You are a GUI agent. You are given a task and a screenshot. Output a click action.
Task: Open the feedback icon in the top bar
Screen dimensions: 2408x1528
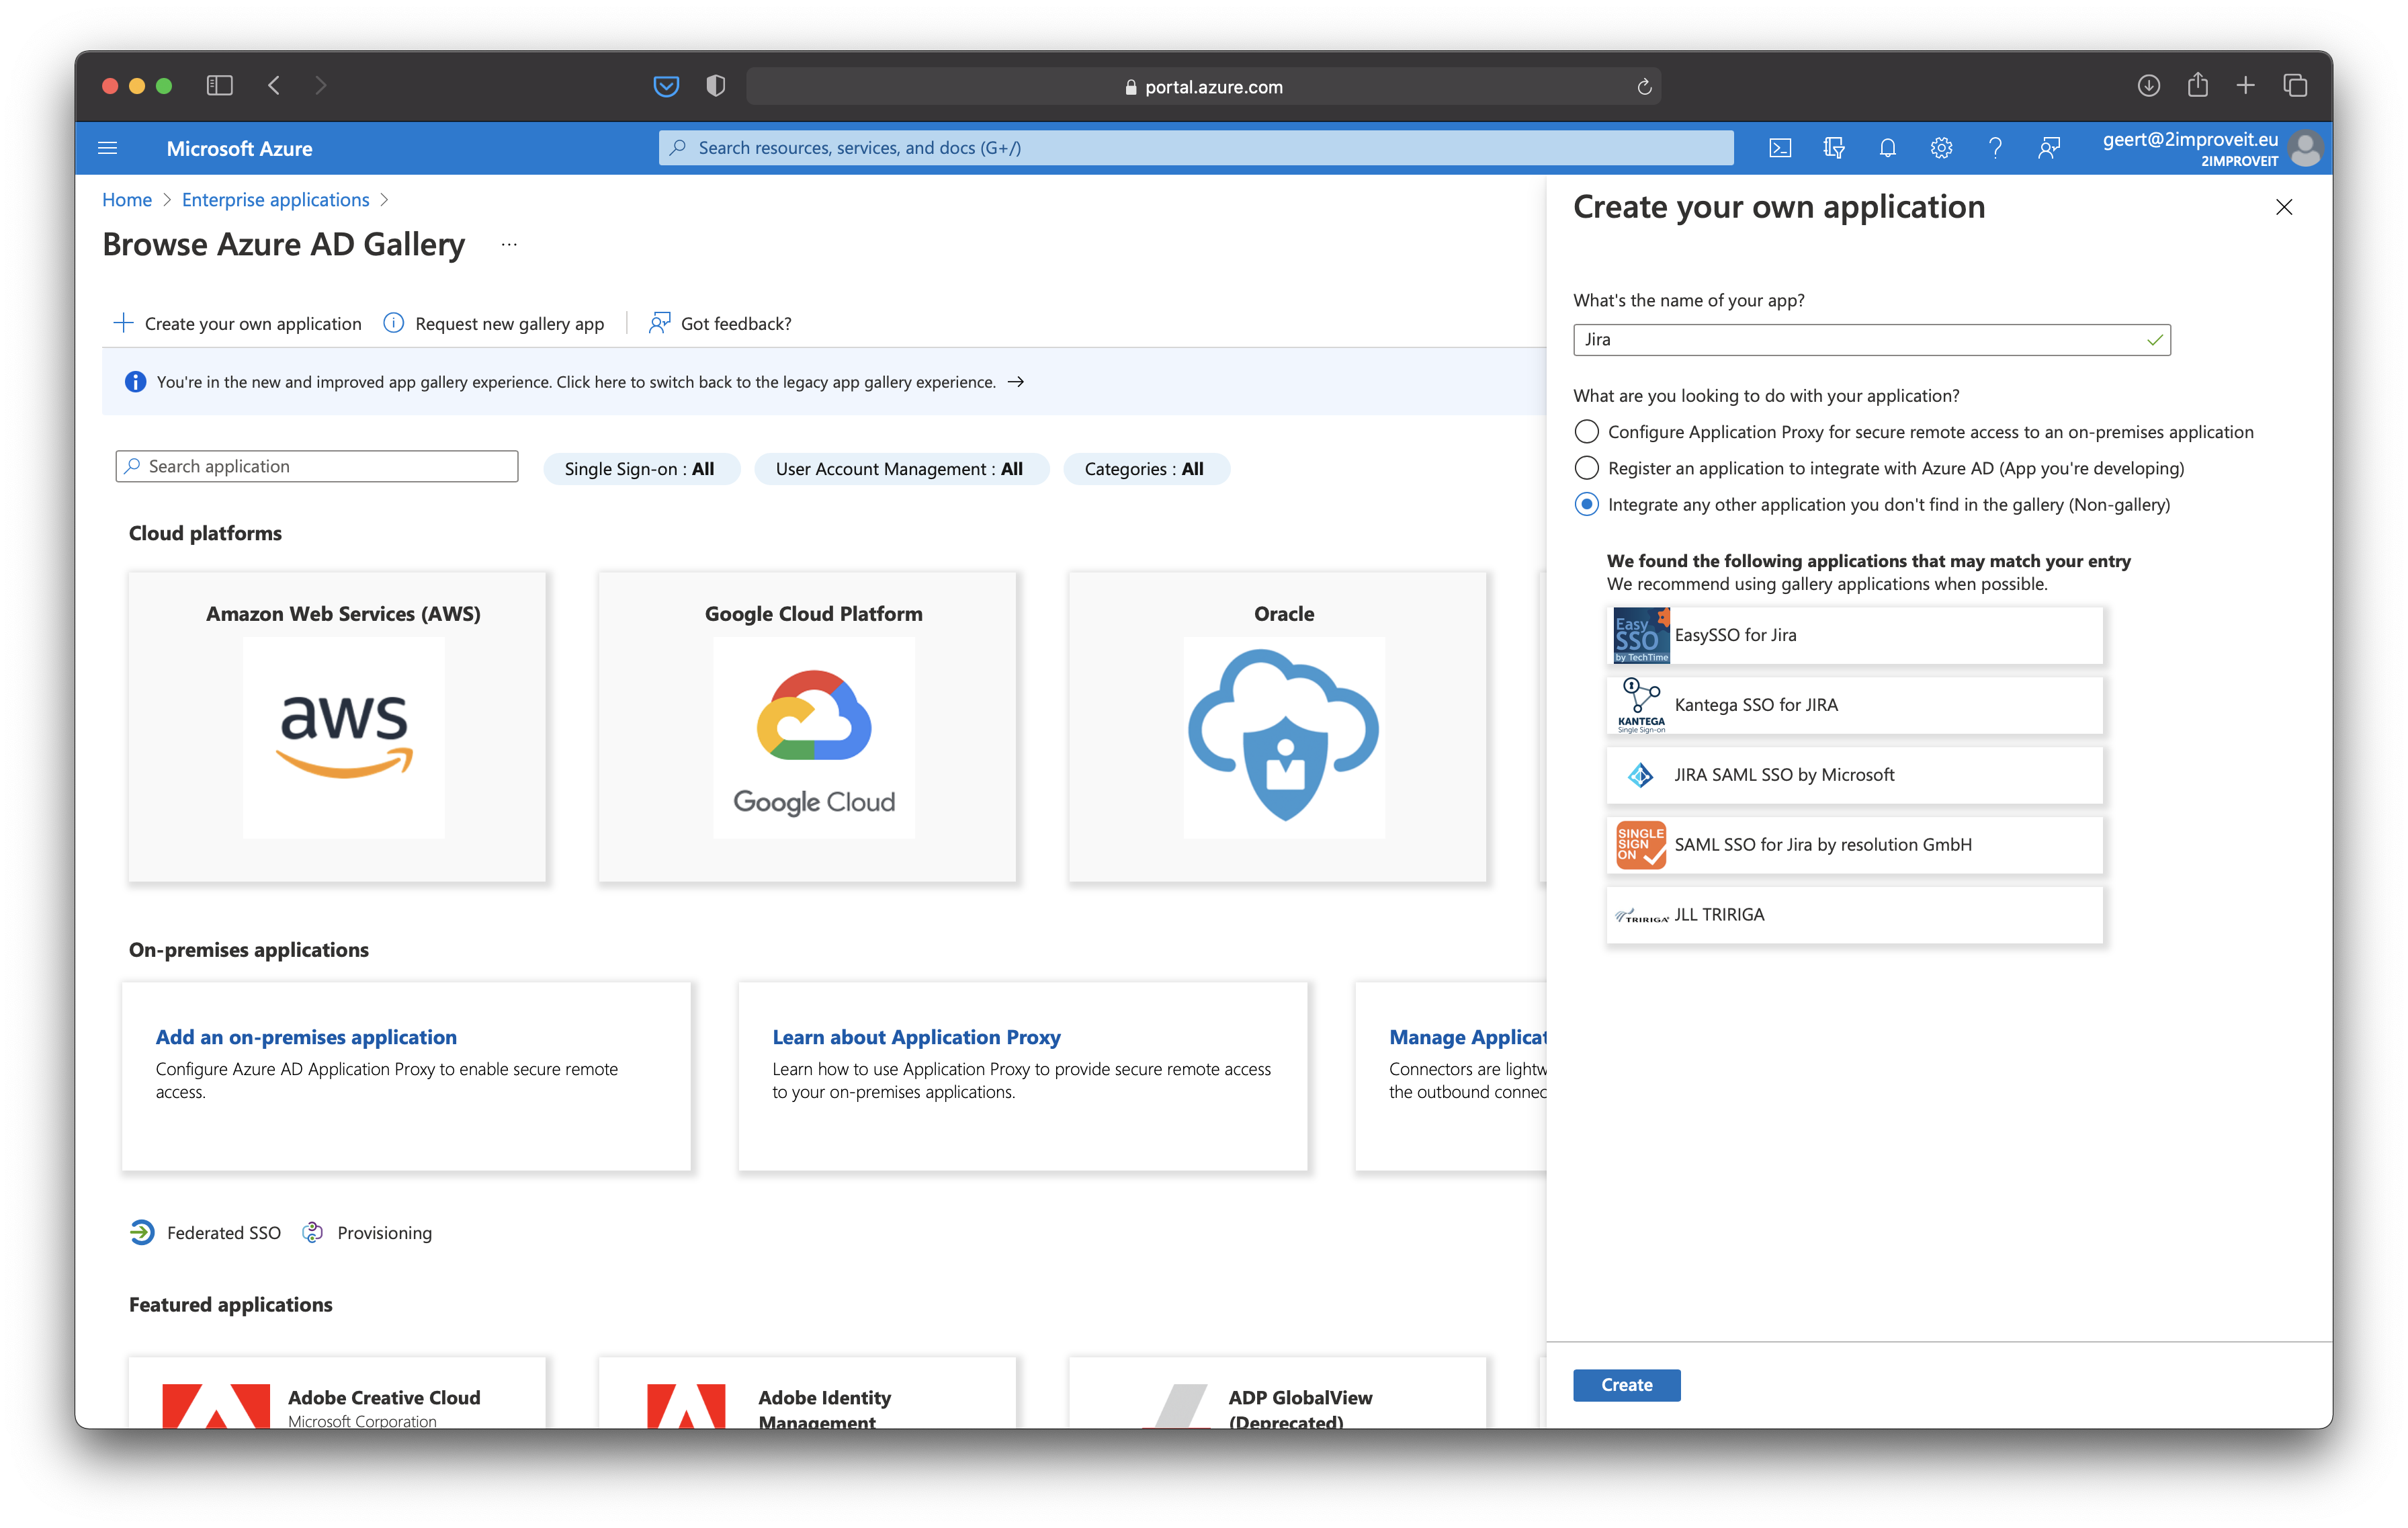pos(2049,148)
